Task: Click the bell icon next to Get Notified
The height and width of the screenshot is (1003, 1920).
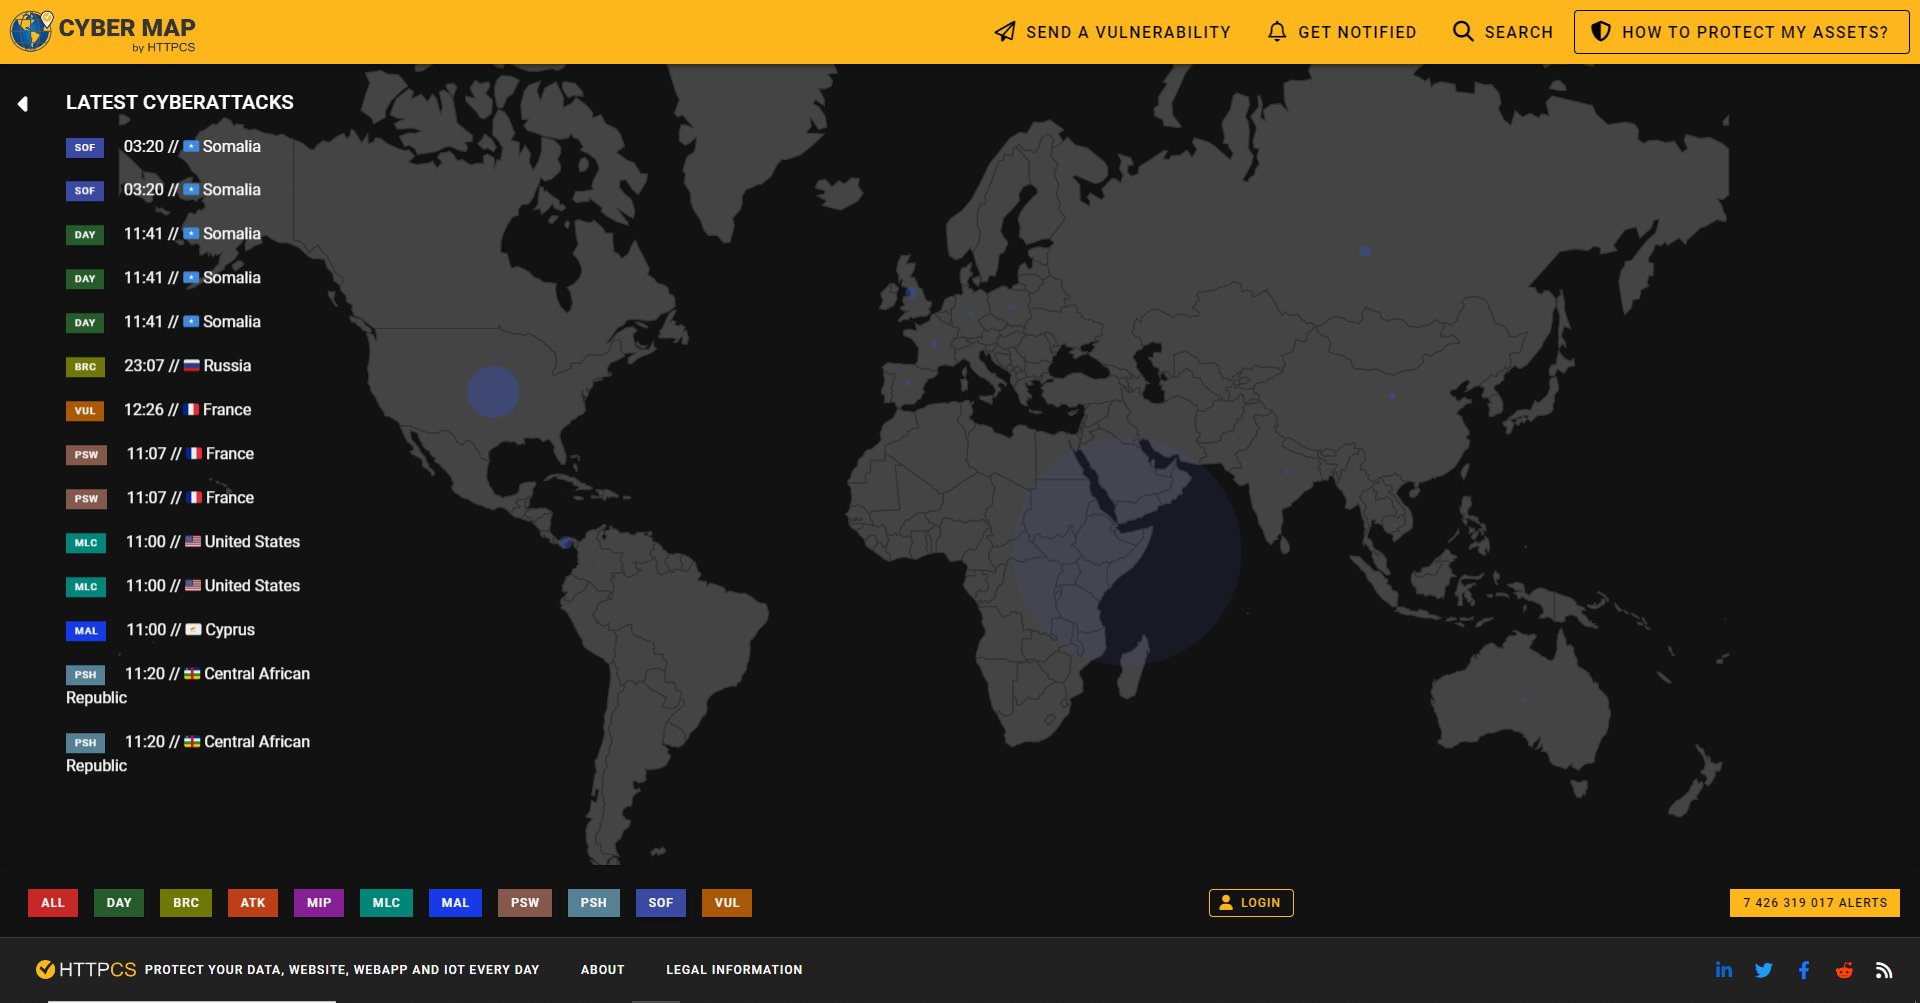Action: click(x=1277, y=31)
